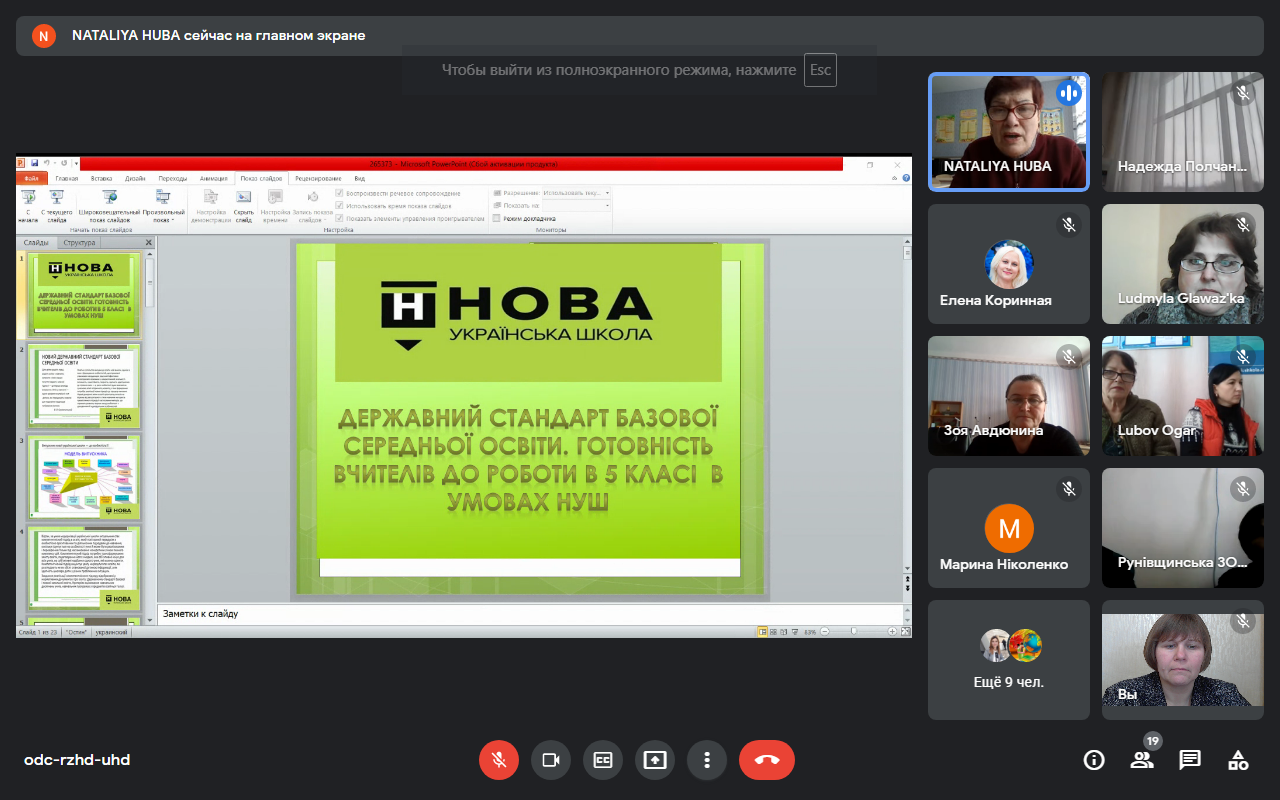The width and height of the screenshot is (1280, 800).
Task: Show the participants list icon
Action: (x=1142, y=760)
